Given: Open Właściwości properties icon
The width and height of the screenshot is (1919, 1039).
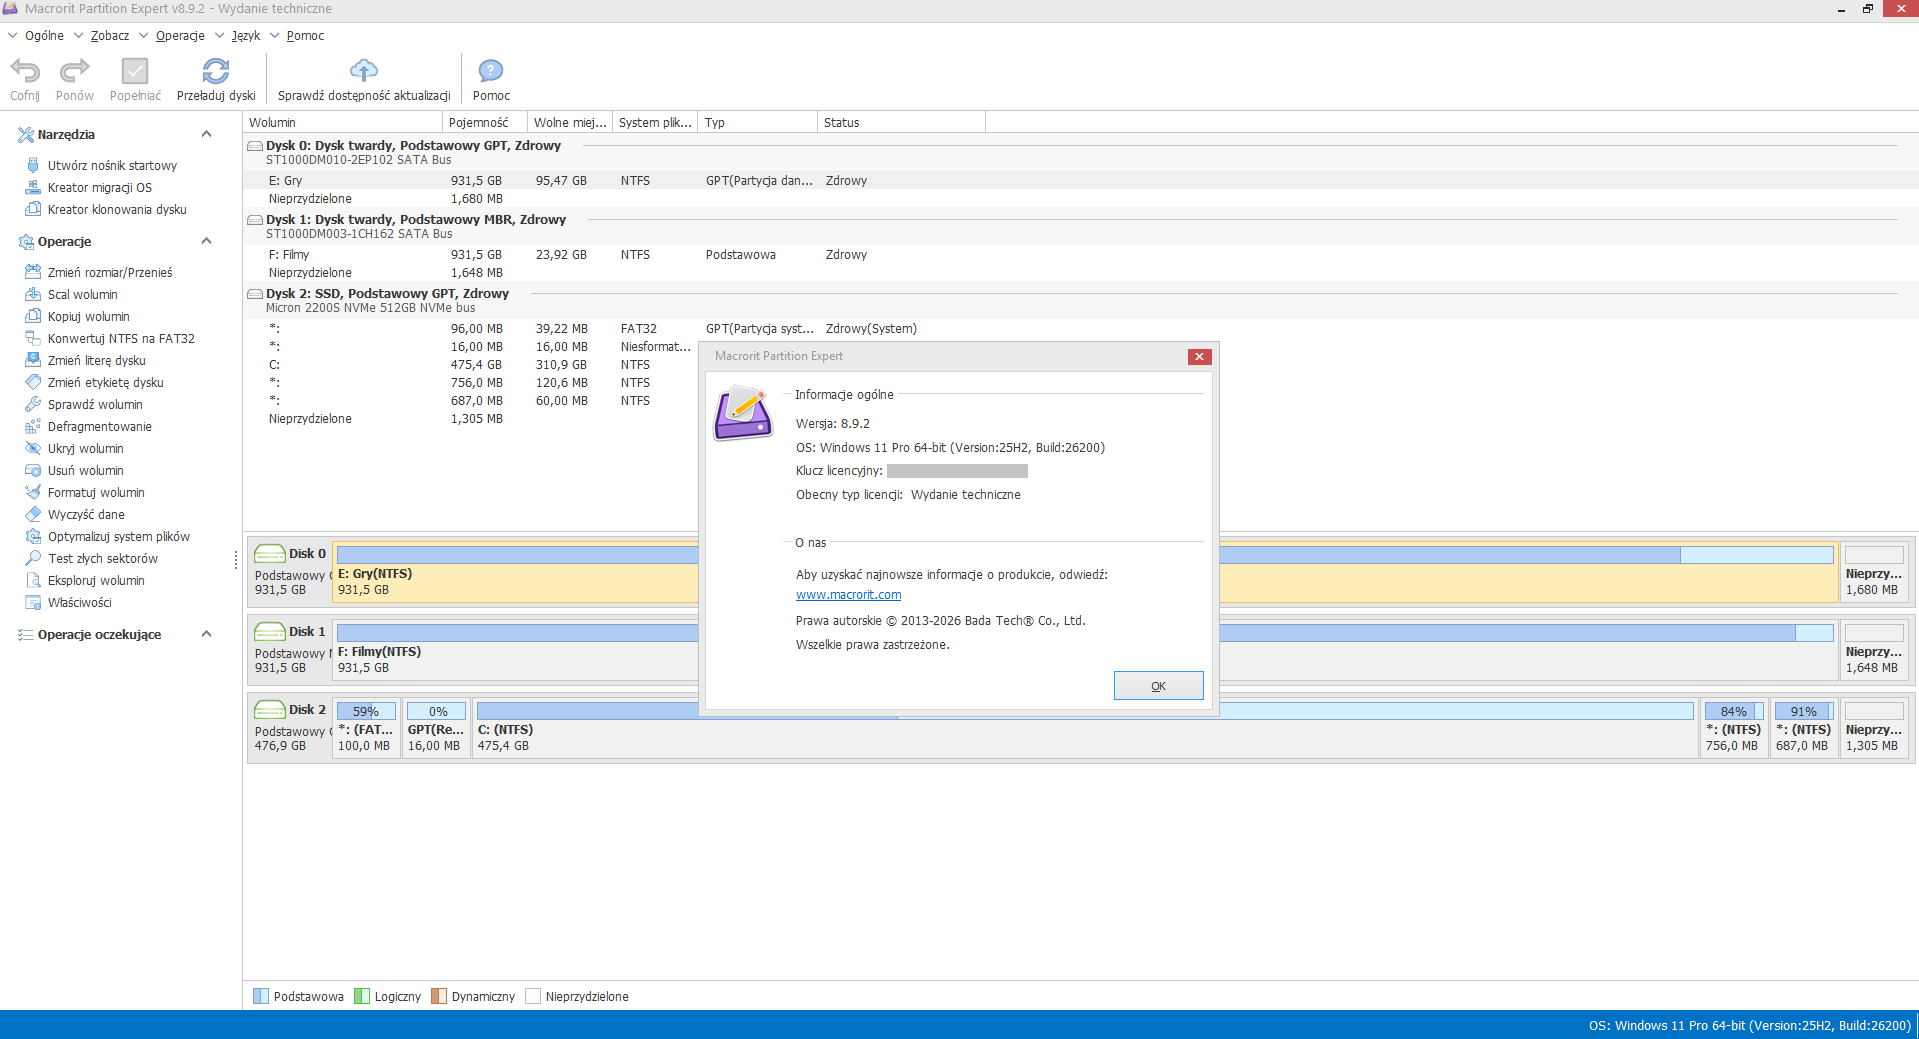Looking at the screenshot, I should [33, 602].
